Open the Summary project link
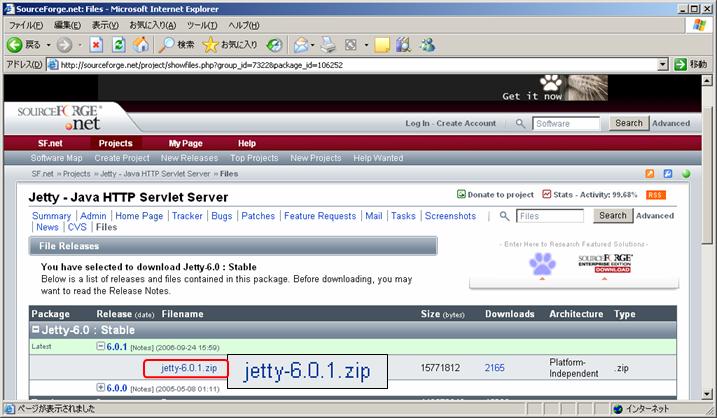Viewport: 717px width, 418px height. click(51, 216)
